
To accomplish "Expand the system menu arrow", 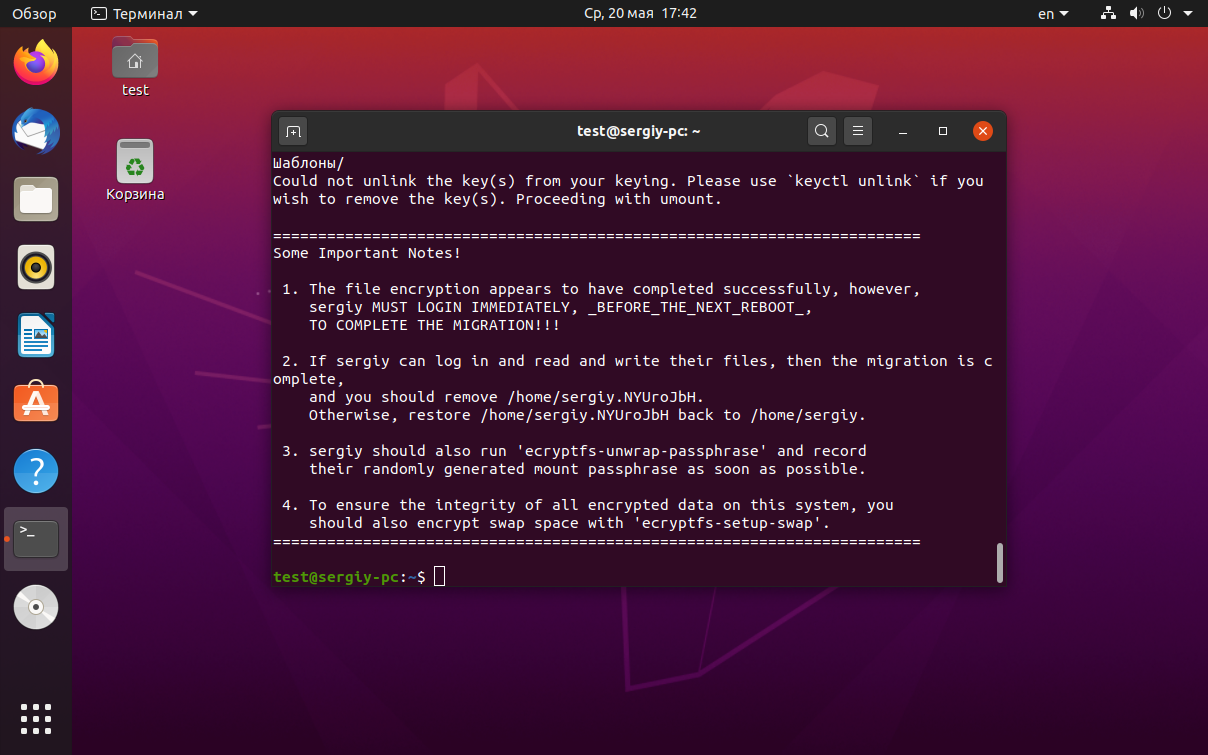I will point(1189,14).
